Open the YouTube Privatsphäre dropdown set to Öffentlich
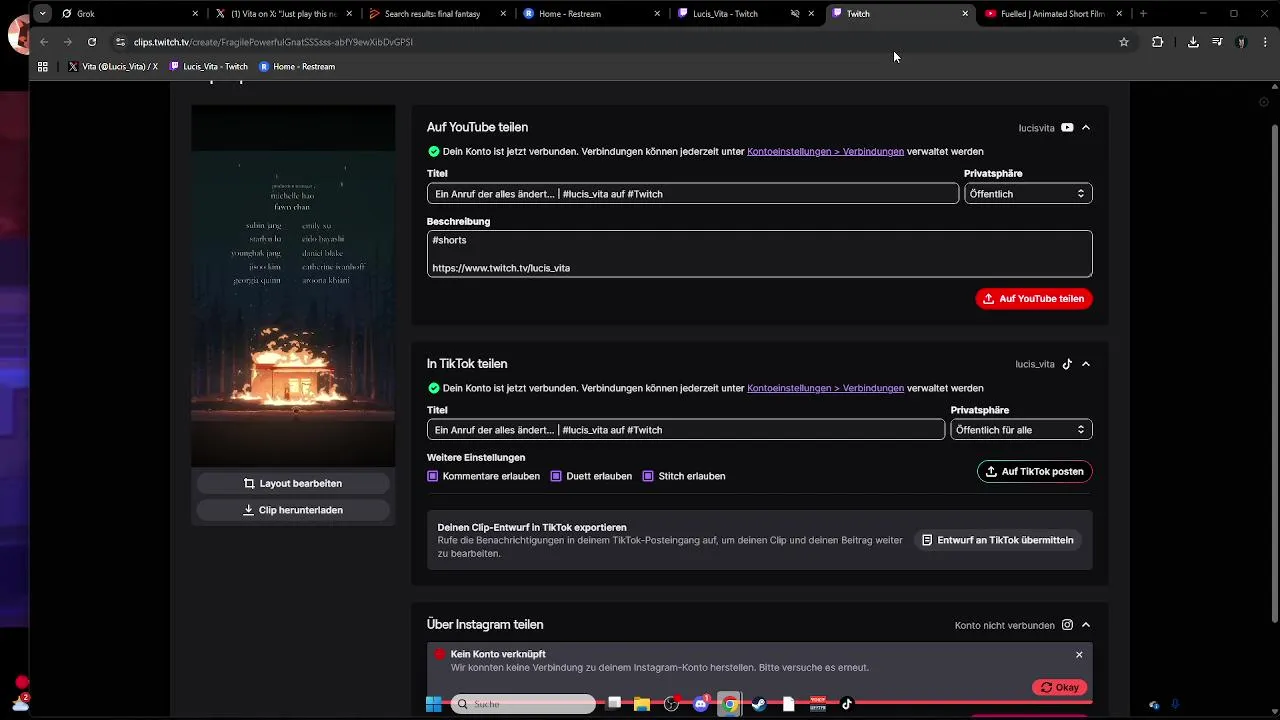The height and width of the screenshot is (720, 1280). tap(1028, 194)
